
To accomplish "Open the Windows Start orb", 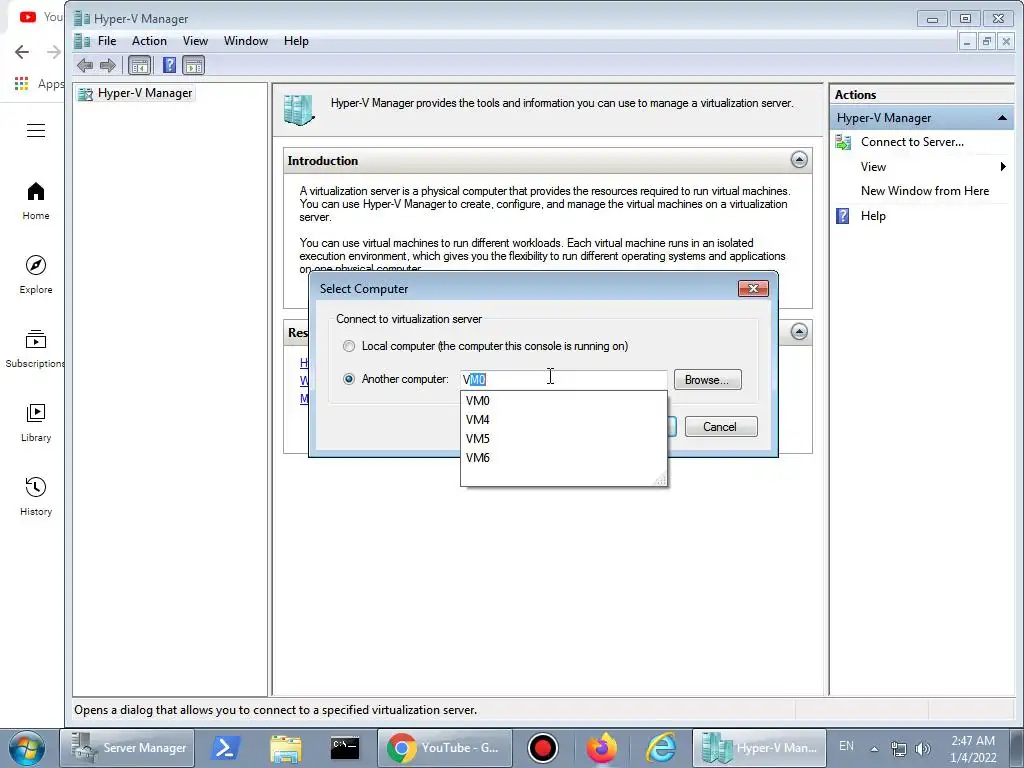I will (x=27, y=748).
